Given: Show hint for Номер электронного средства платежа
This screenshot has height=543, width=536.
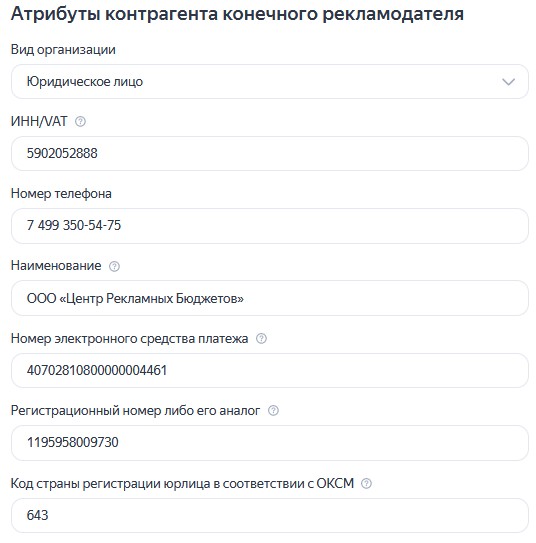Looking at the screenshot, I should pyautogui.click(x=261, y=339).
